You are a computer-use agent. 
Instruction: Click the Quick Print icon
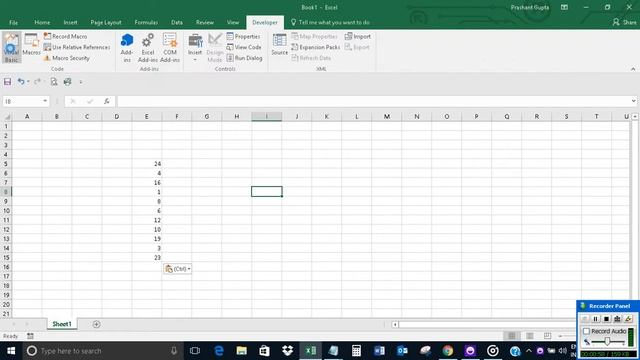(x=68, y=82)
